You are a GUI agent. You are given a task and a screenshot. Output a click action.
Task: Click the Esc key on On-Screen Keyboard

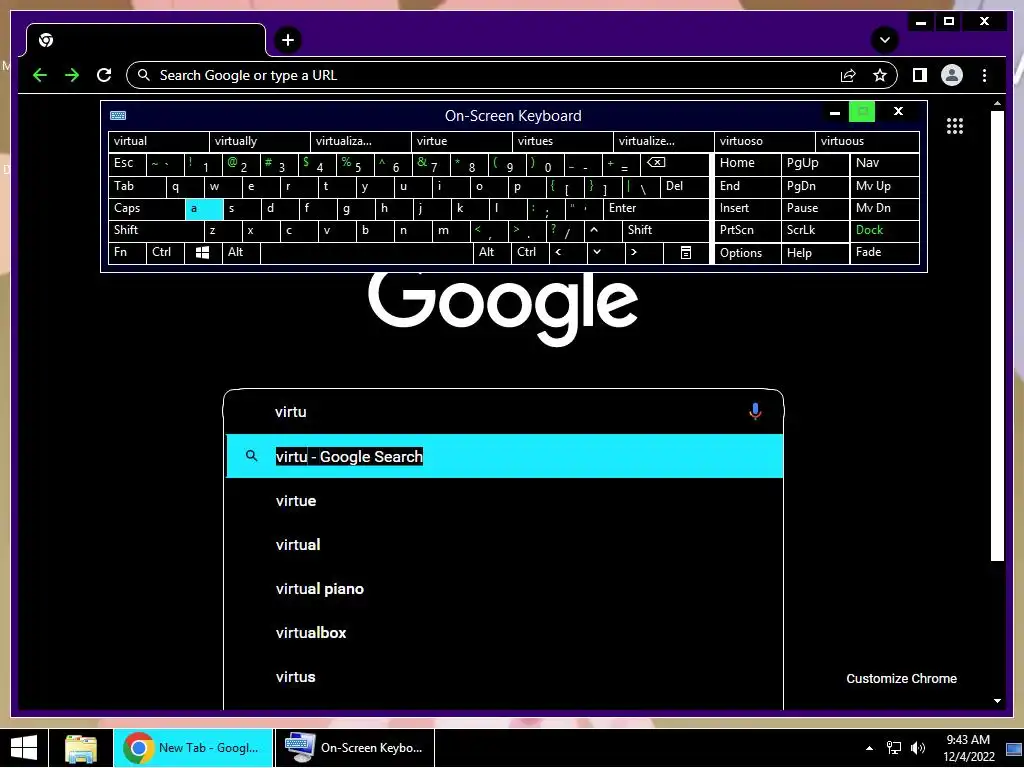[127, 164]
